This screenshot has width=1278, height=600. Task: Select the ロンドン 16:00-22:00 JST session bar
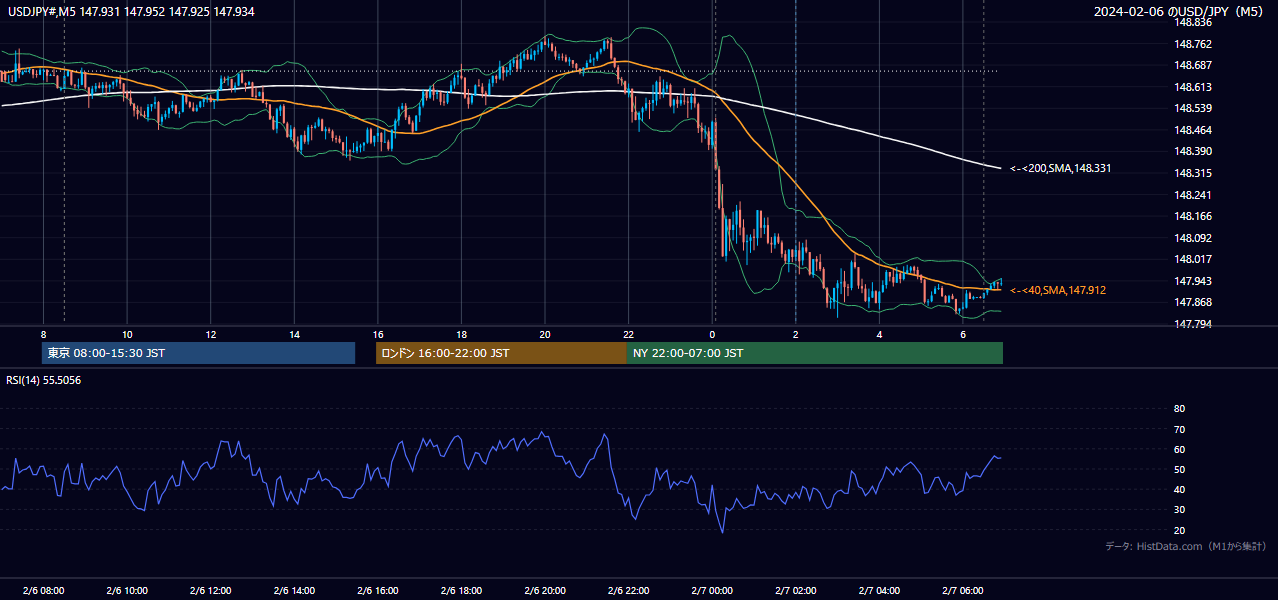coord(501,353)
